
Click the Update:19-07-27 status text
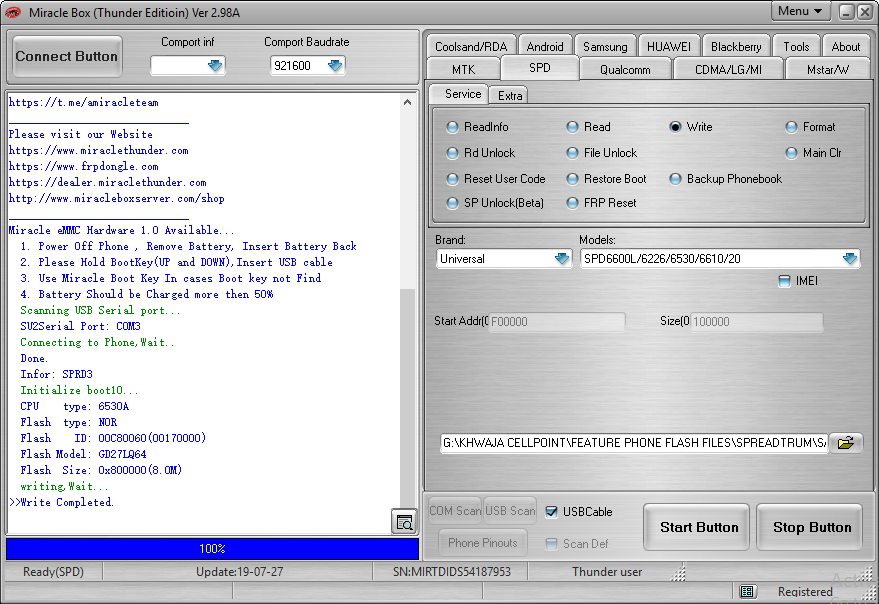click(239, 571)
